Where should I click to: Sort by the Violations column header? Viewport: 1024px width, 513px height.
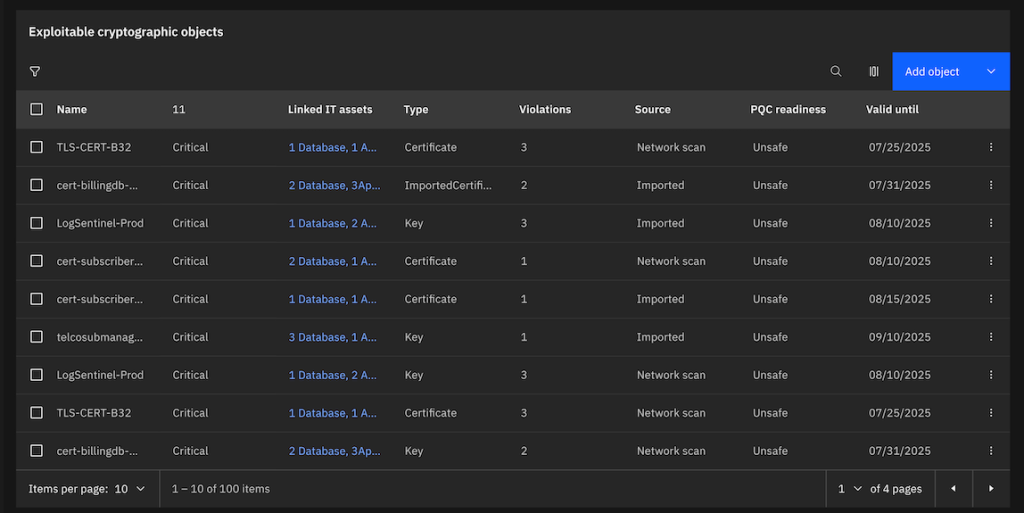[x=545, y=110]
